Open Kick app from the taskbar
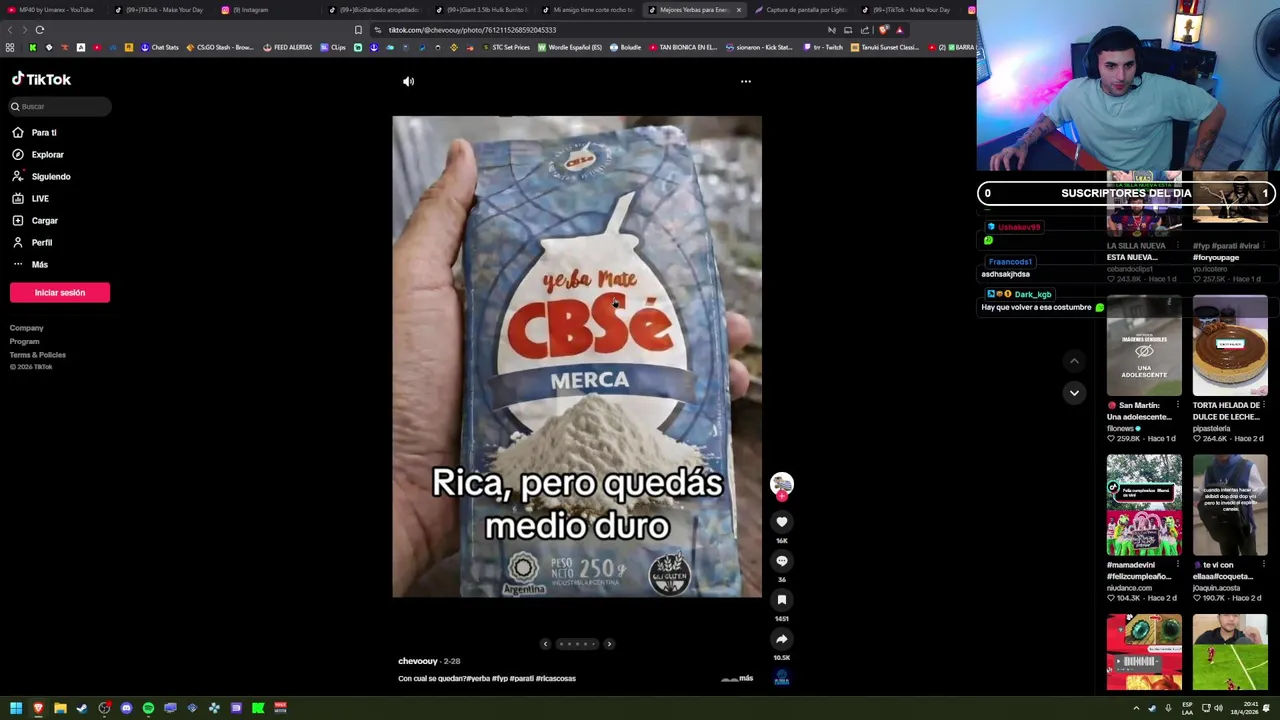The height and width of the screenshot is (720, 1280). (258, 708)
